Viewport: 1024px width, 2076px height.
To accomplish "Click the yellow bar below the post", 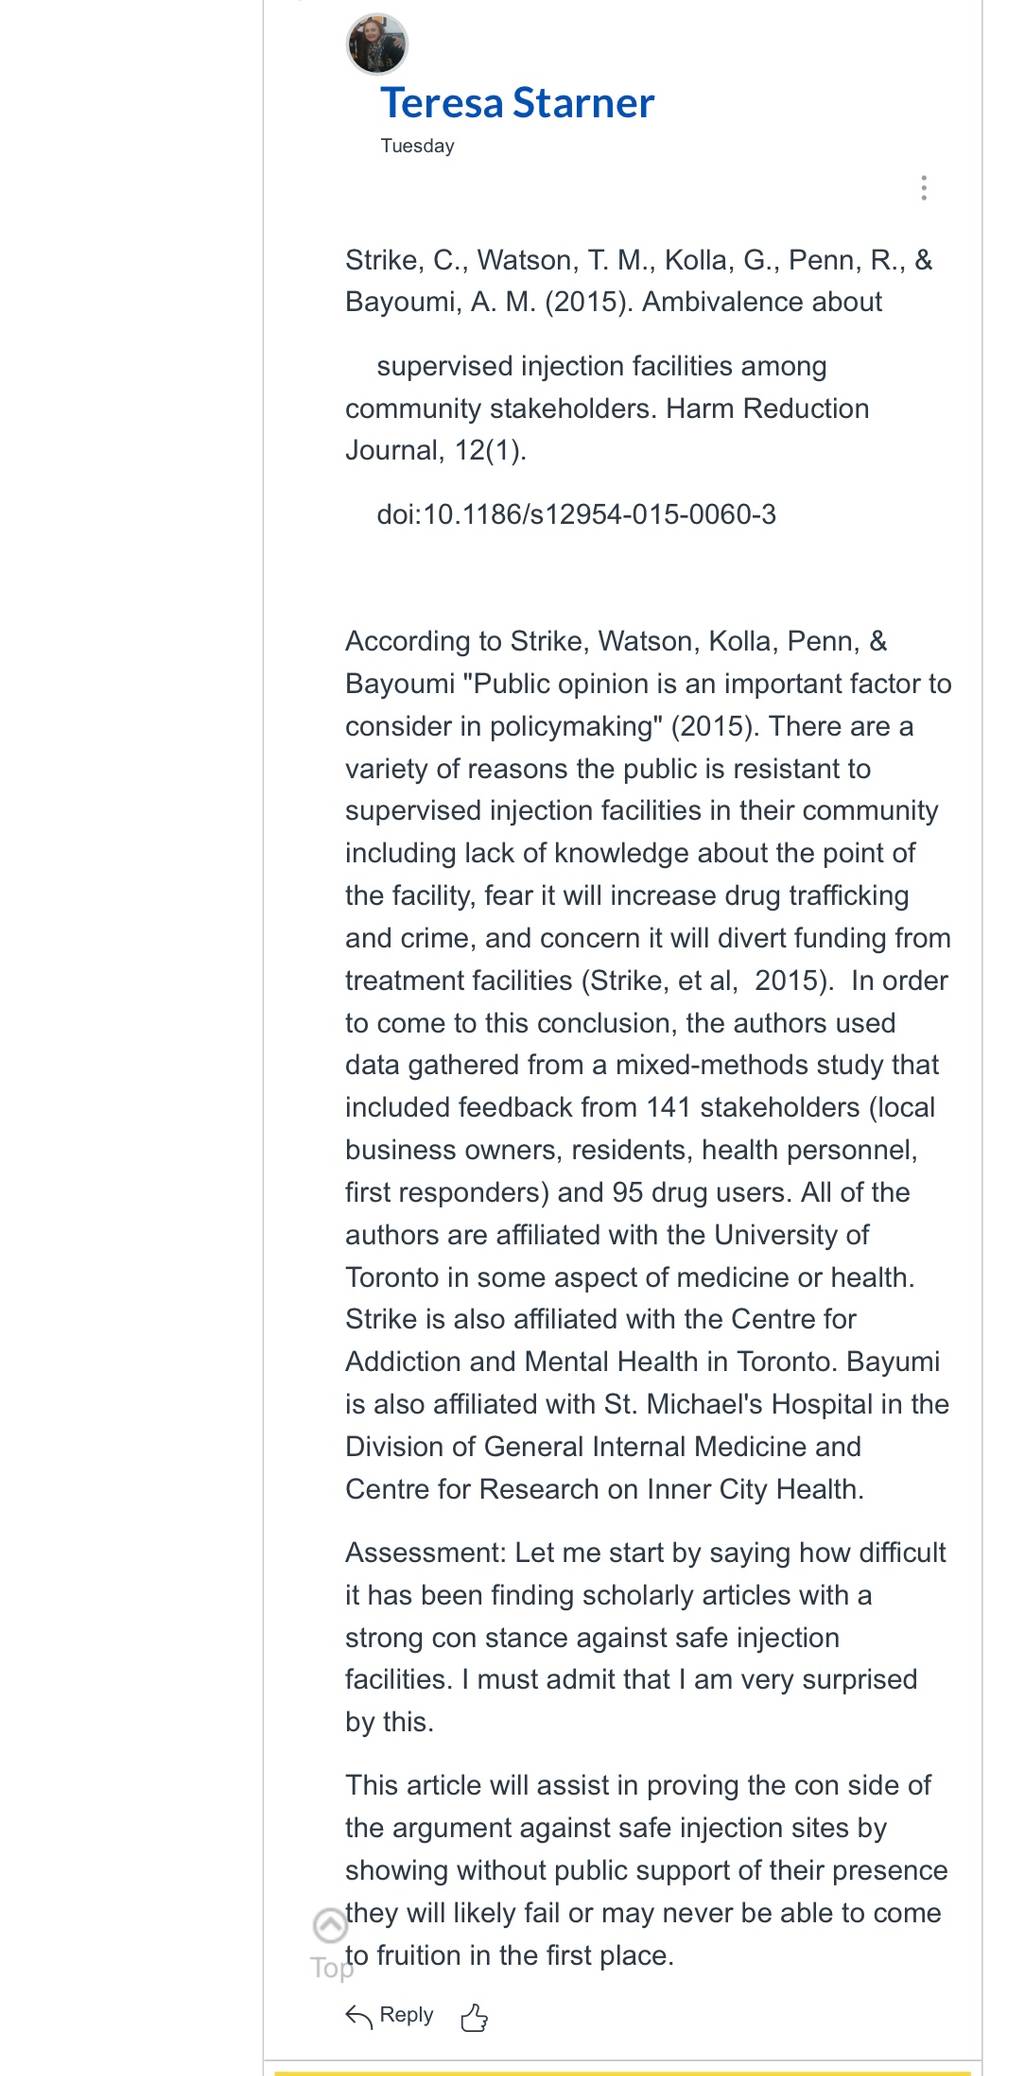I will 622,2072.
